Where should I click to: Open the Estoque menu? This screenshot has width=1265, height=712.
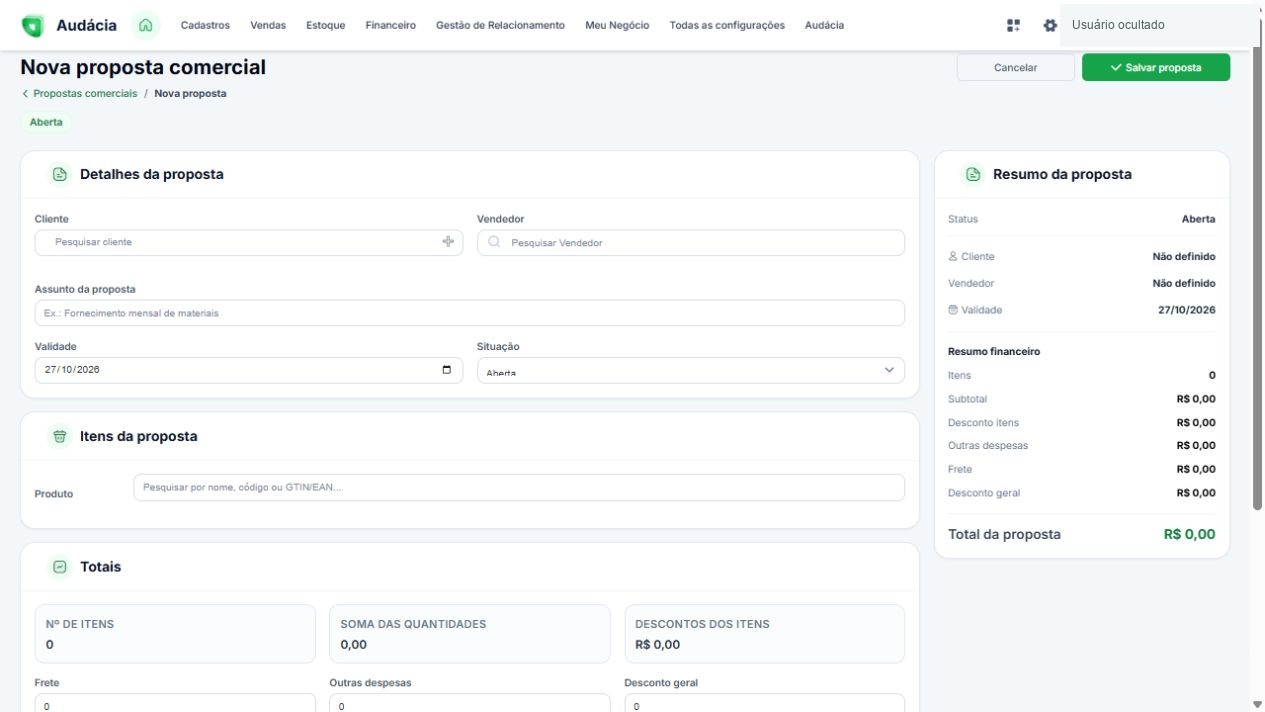326,25
